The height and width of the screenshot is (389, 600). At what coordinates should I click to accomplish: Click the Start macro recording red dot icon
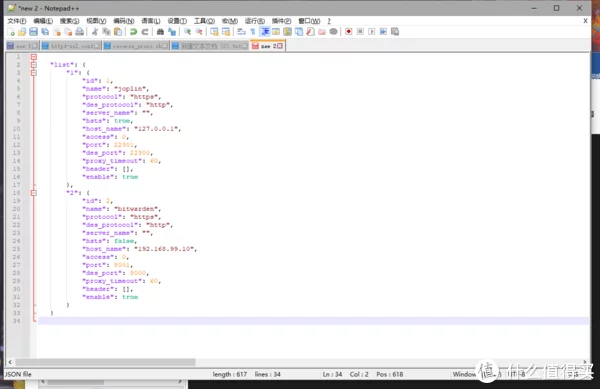click(348, 32)
